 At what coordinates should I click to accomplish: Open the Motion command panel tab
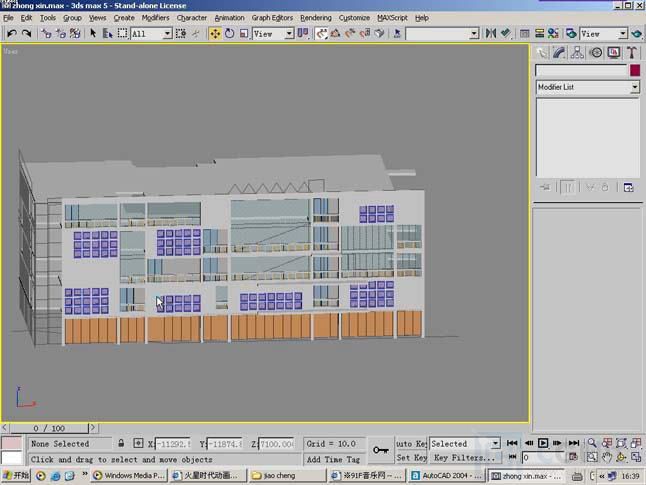click(596, 52)
